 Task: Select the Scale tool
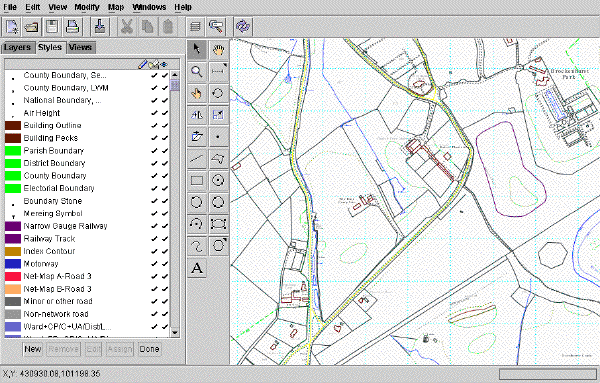point(218,115)
